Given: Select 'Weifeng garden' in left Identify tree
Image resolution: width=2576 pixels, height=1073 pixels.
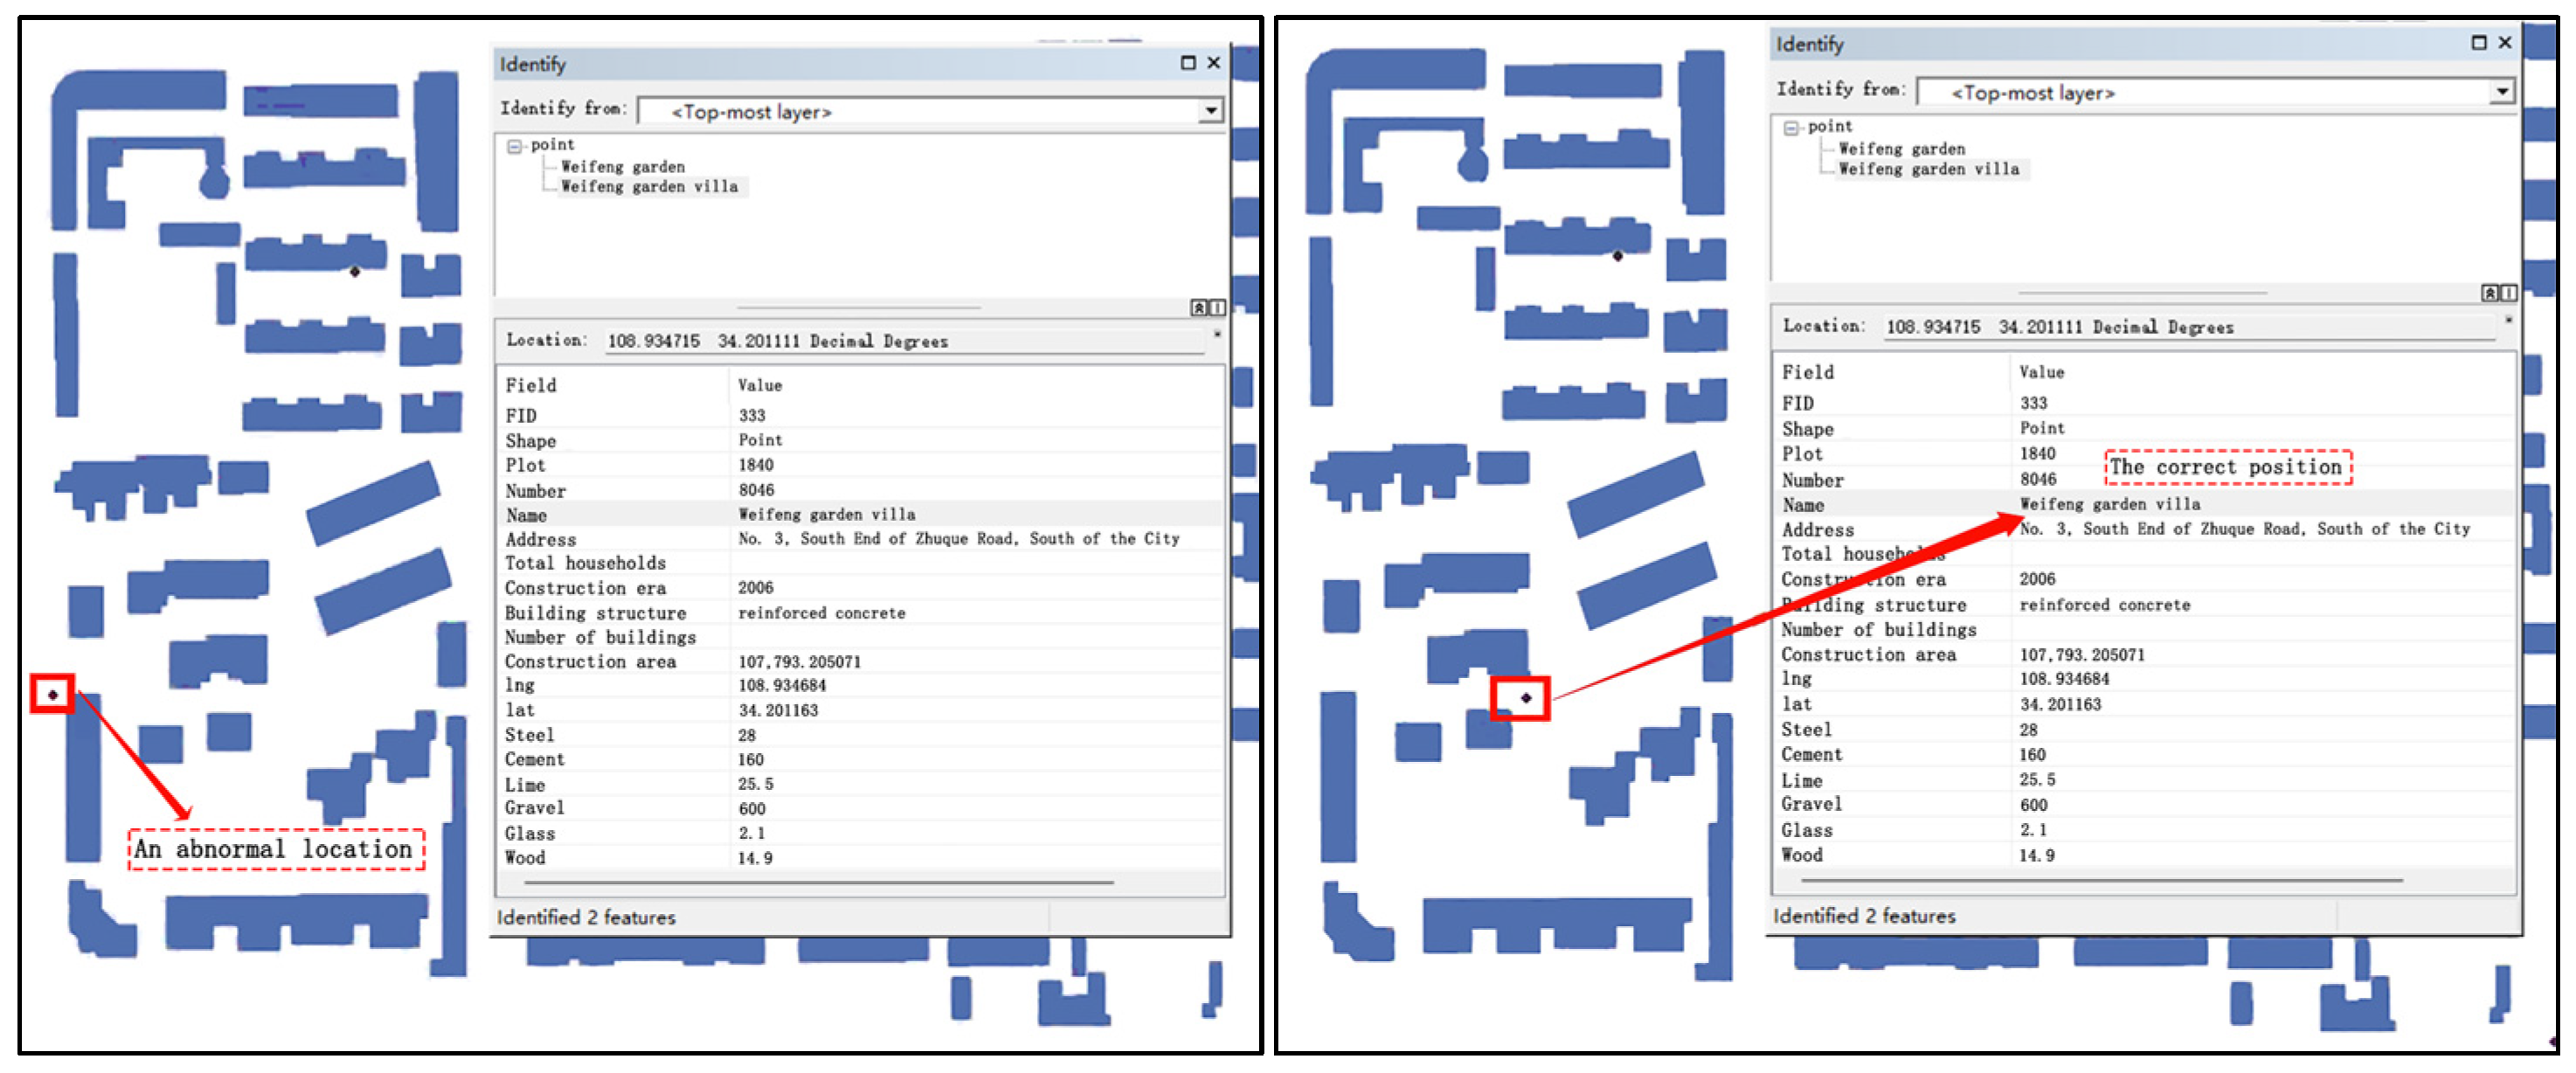Looking at the screenshot, I should click(622, 167).
